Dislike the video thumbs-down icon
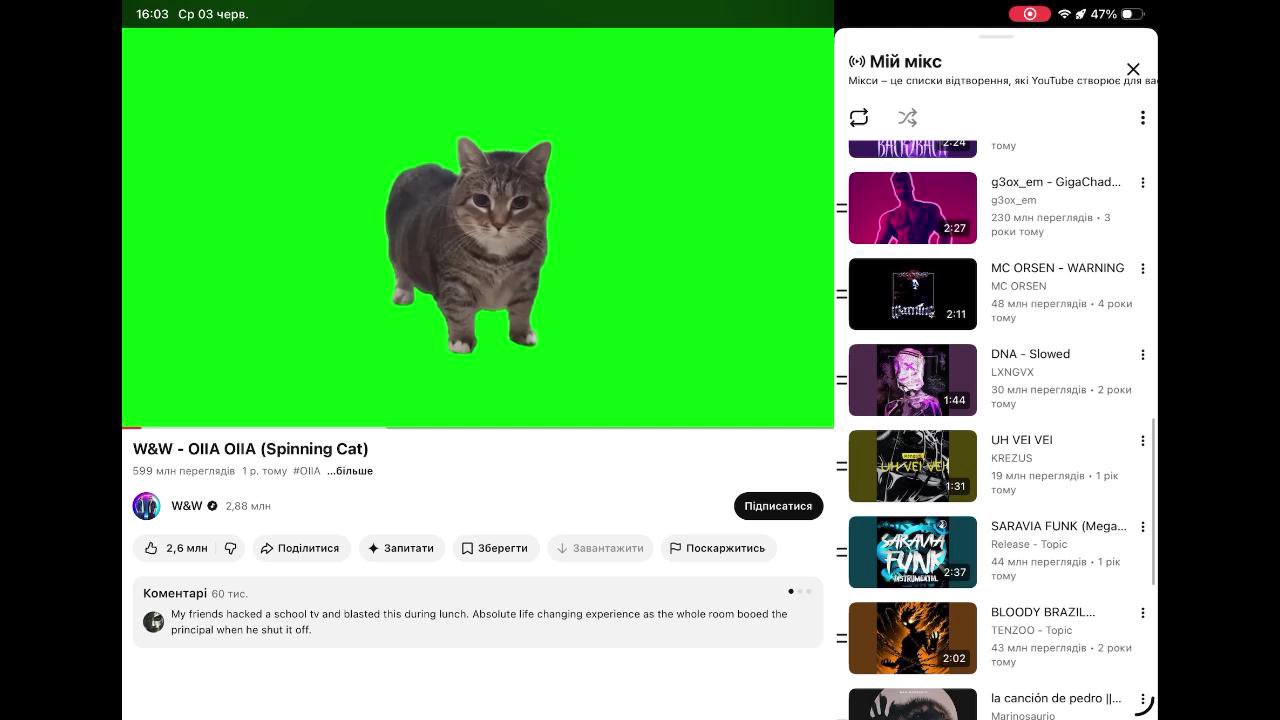Viewport: 1280px width, 720px height. (x=230, y=548)
